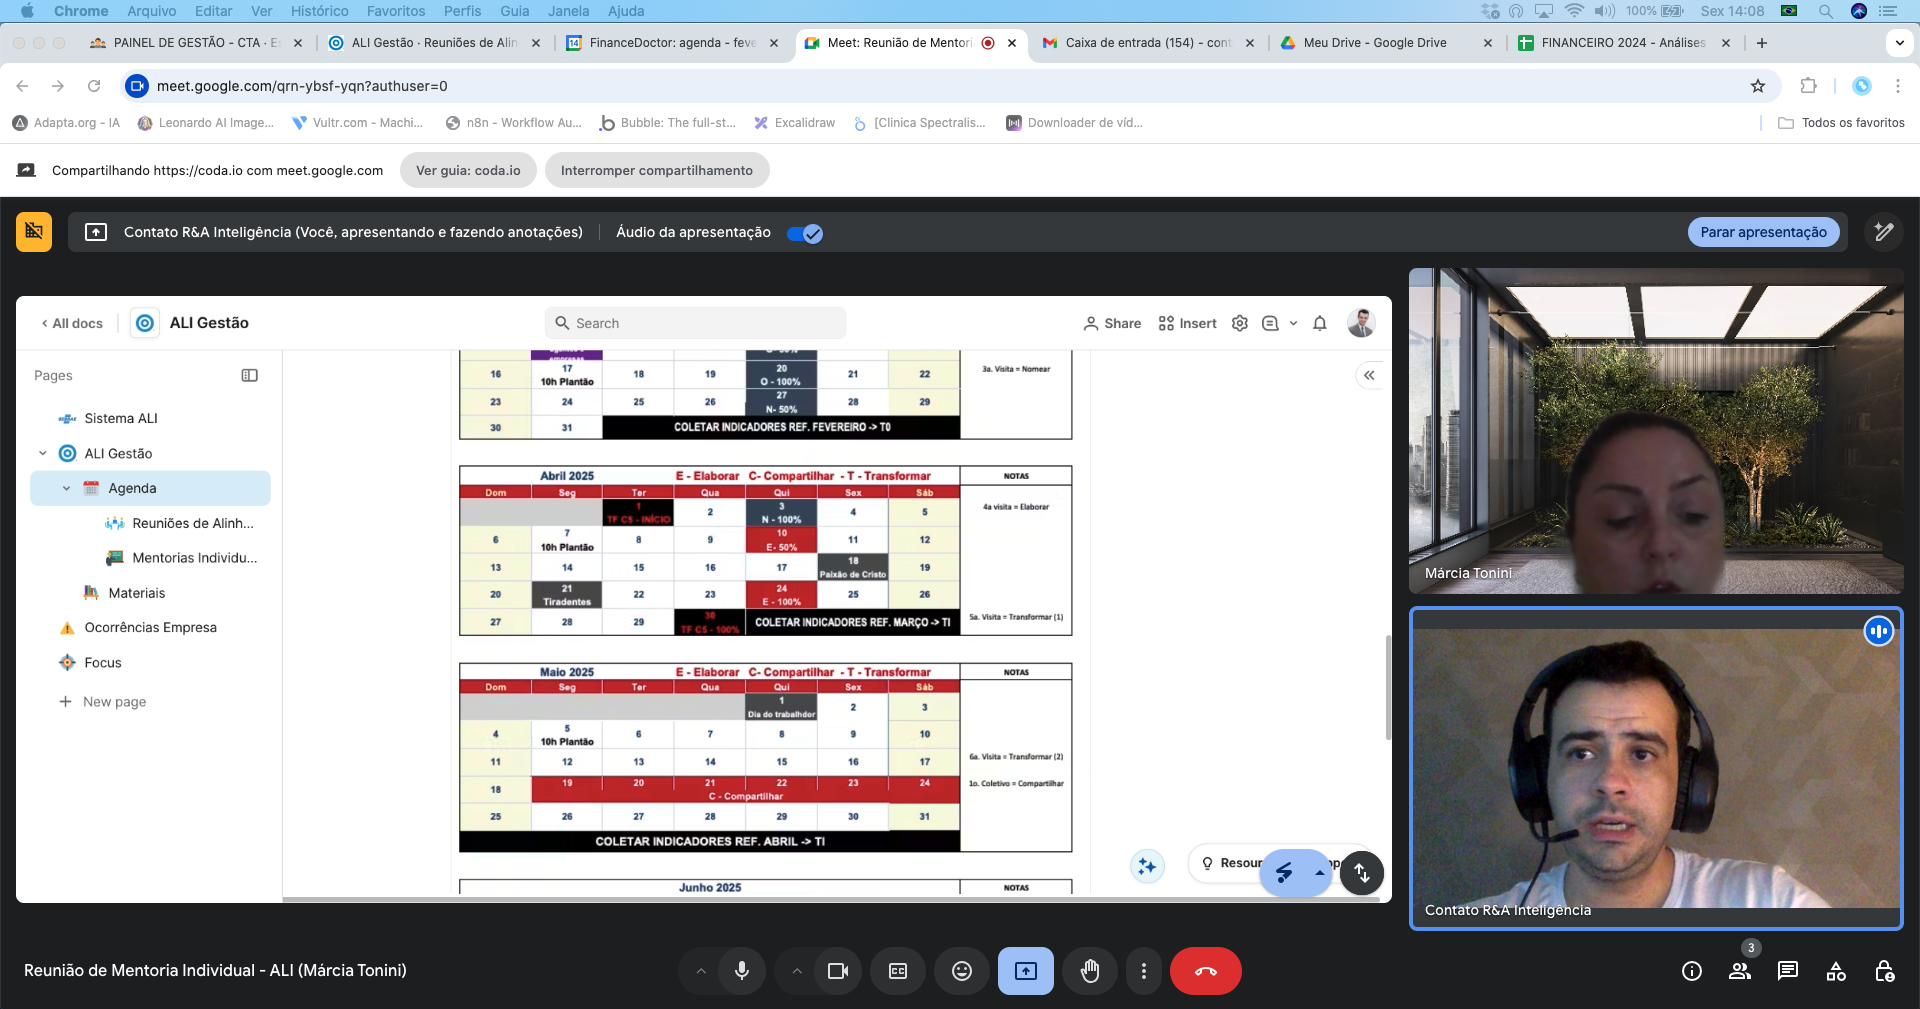
Task: Open the Insert button in Coda
Action: (x=1187, y=323)
